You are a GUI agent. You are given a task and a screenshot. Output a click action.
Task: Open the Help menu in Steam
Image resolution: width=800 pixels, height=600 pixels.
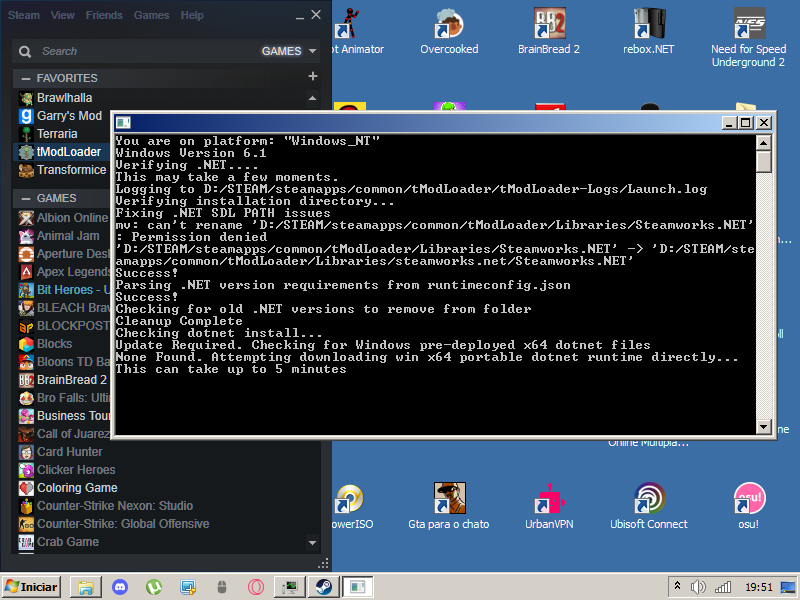click(192, 15)
